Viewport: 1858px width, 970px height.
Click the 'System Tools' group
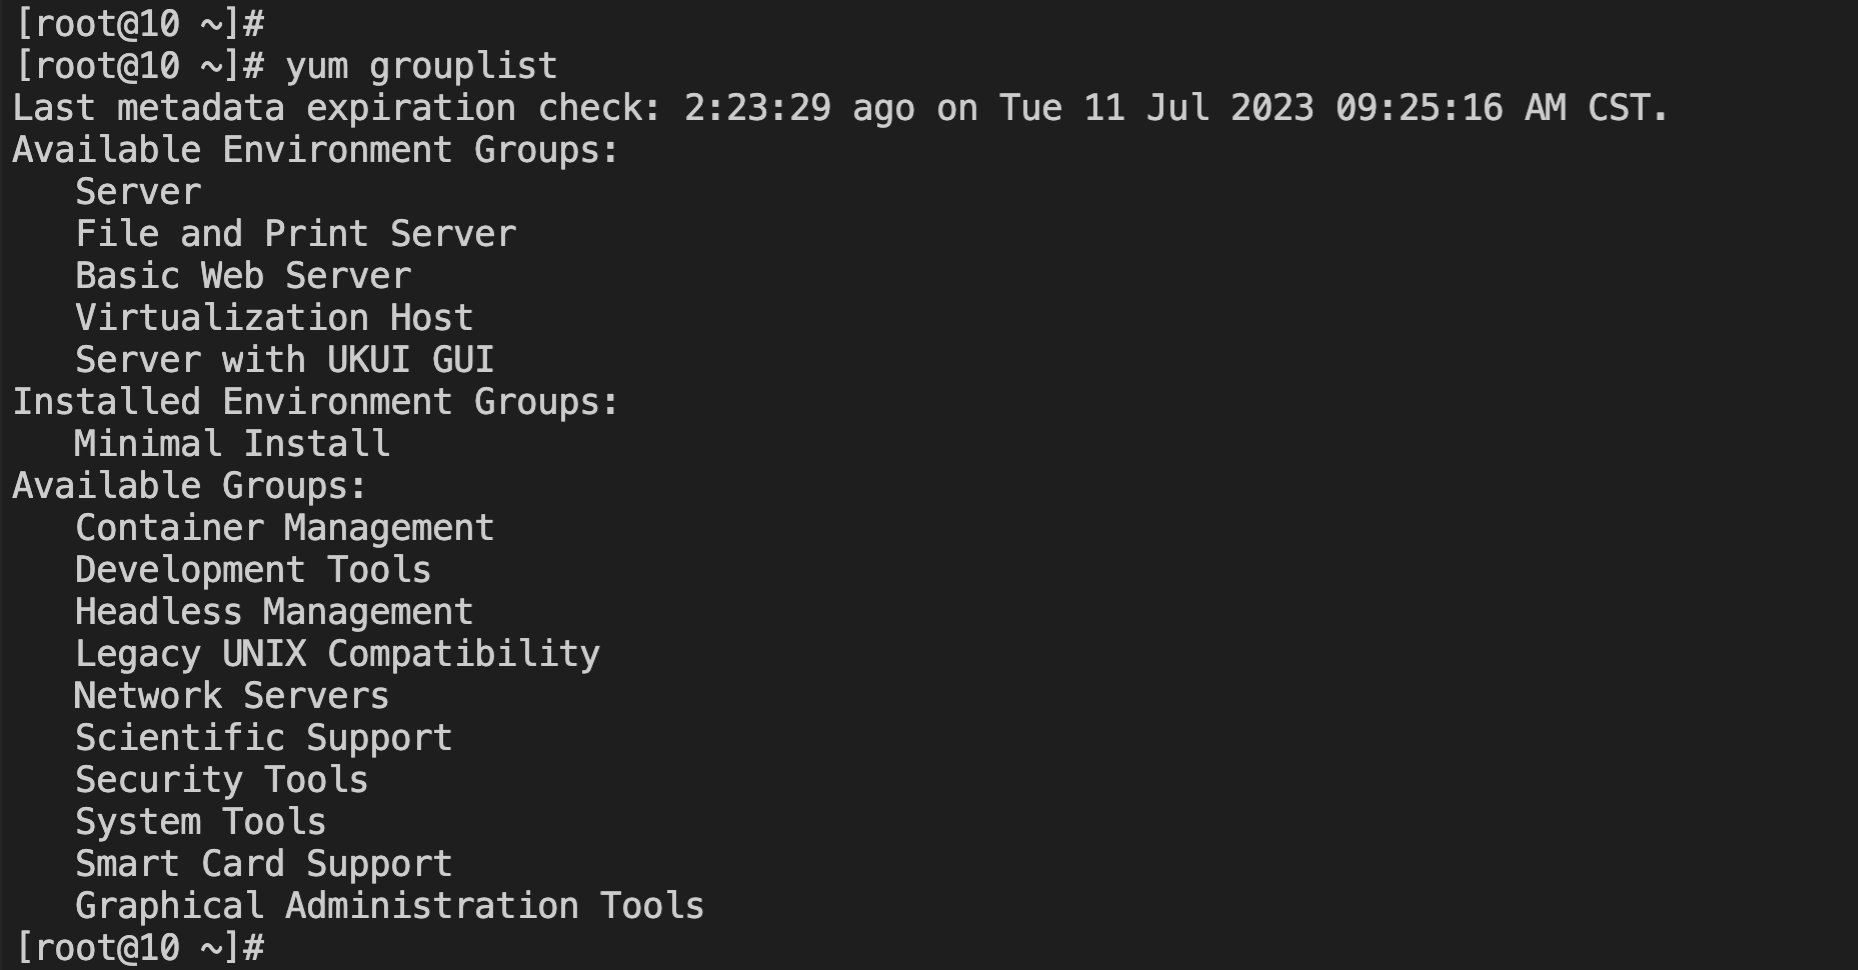[201, 822]
